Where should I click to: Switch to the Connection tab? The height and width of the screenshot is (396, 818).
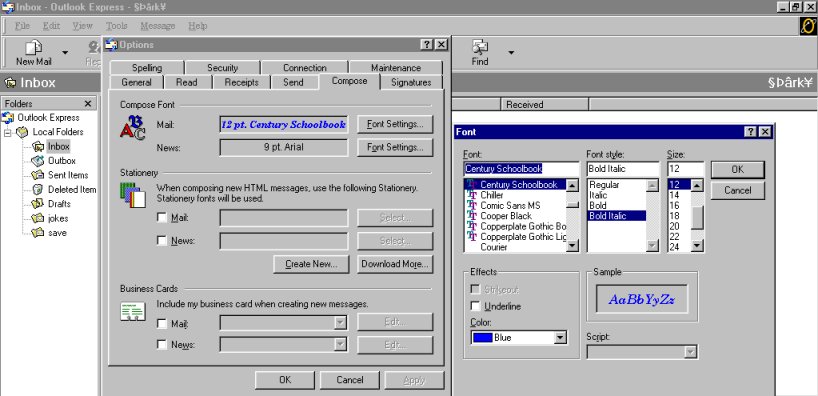(305, 68)
